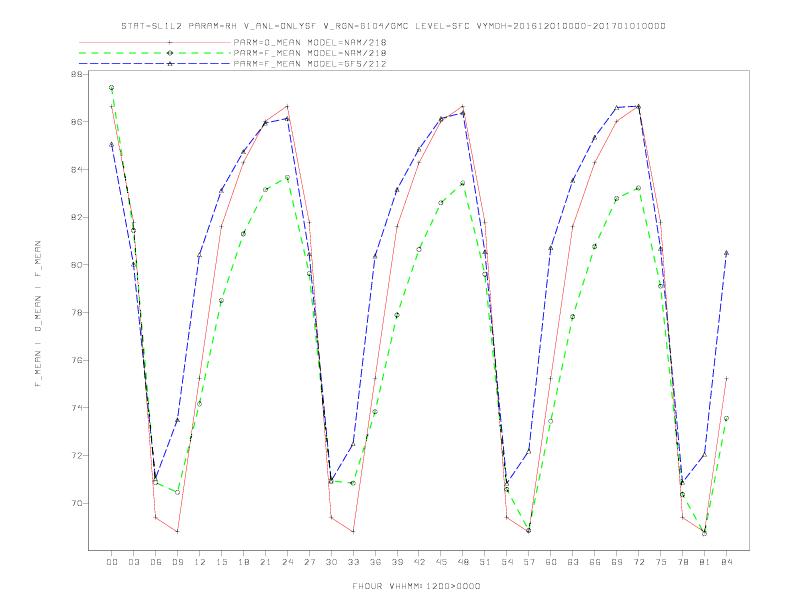This screenshot has height=612, width=792.
Task: Click the x-axis forecast hour label 03
Action: [x=133, y=562]
